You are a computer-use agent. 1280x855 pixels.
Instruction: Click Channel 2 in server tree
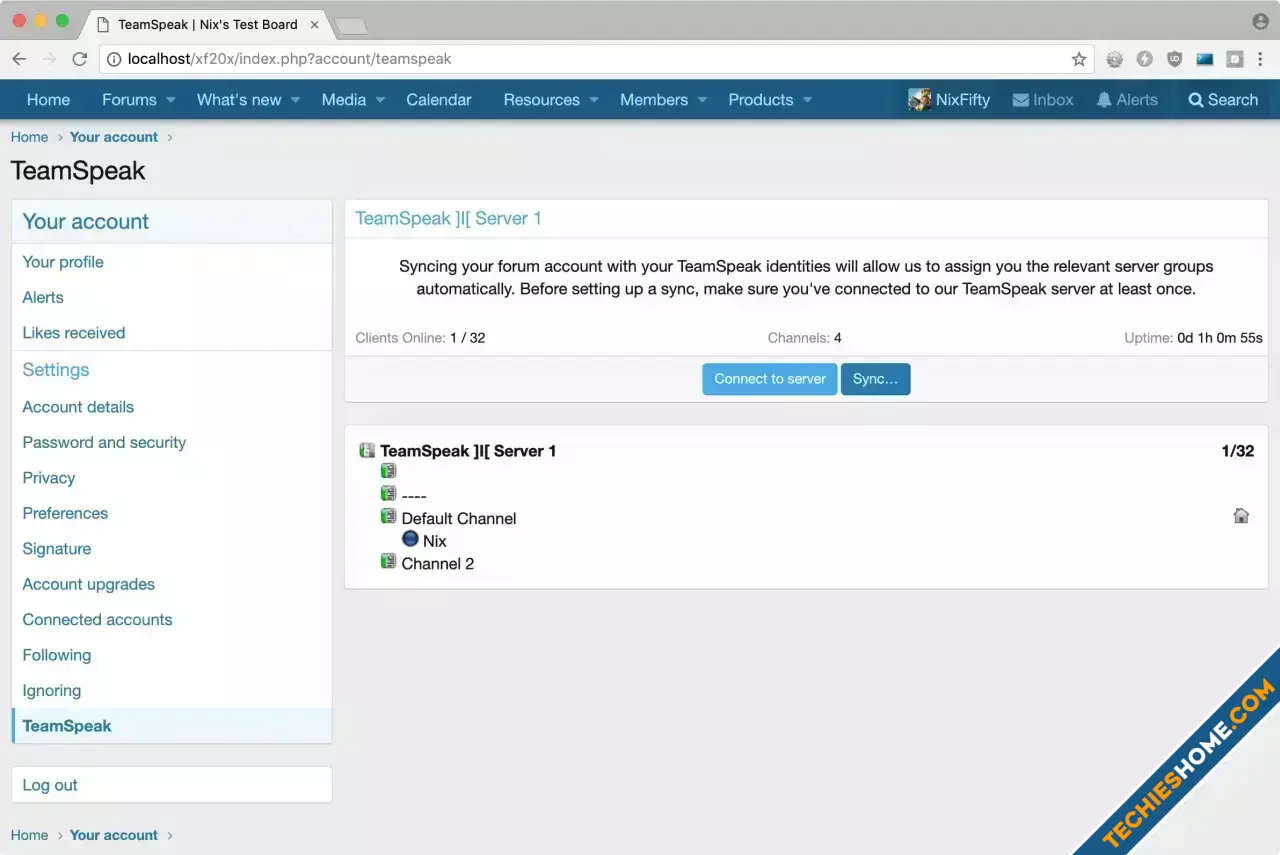point(438,563)
